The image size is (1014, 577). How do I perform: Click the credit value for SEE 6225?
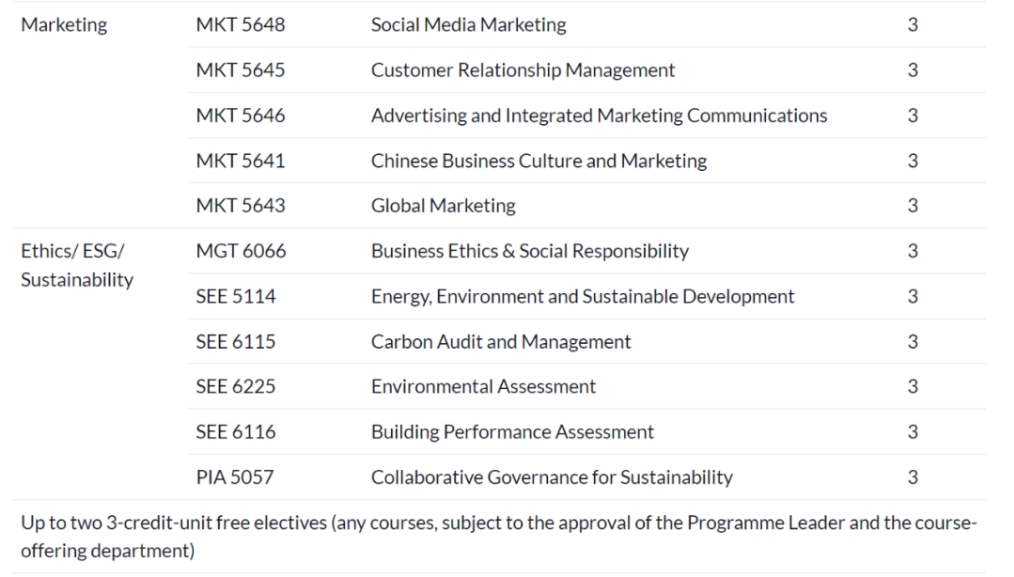[912, 386]
